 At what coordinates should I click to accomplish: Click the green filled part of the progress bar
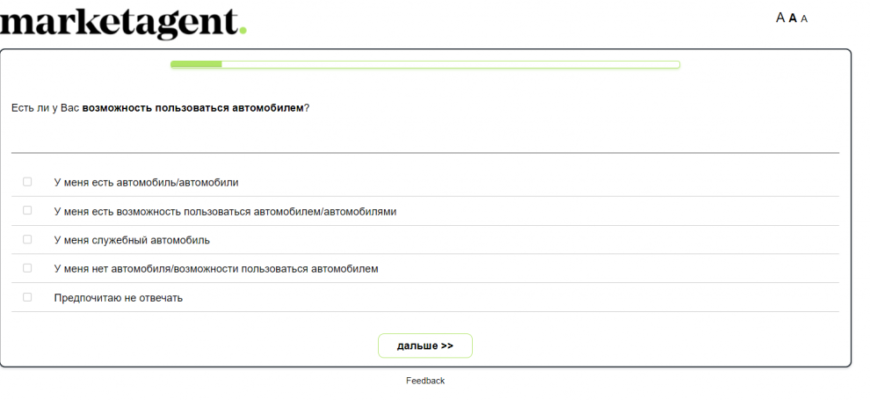click(196, 64)
